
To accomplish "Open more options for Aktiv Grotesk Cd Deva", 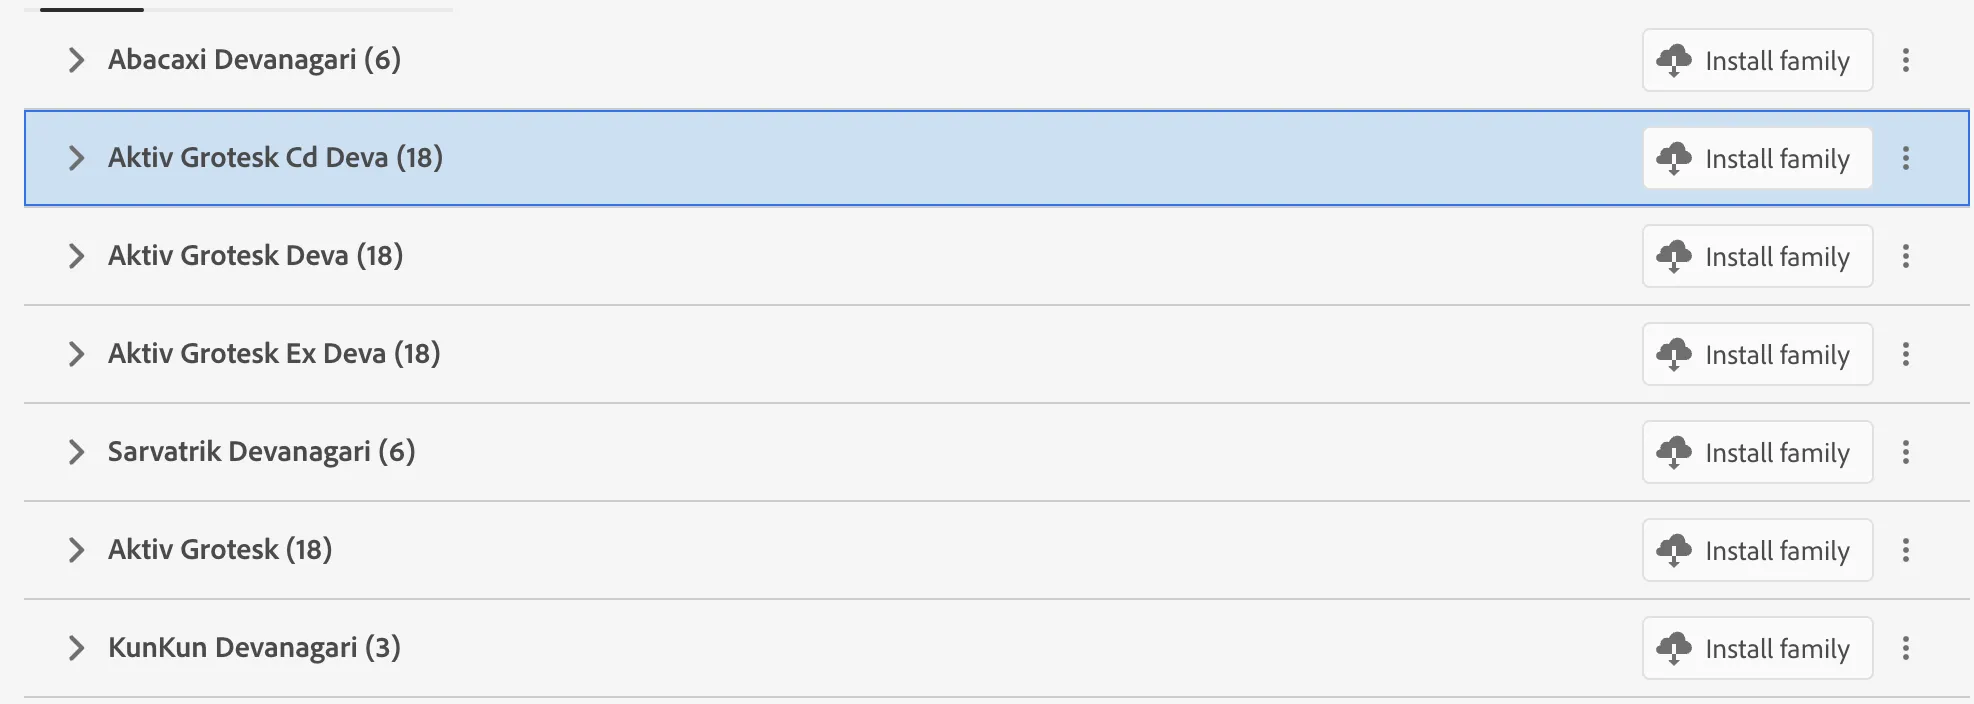I will coord(1906,158).
